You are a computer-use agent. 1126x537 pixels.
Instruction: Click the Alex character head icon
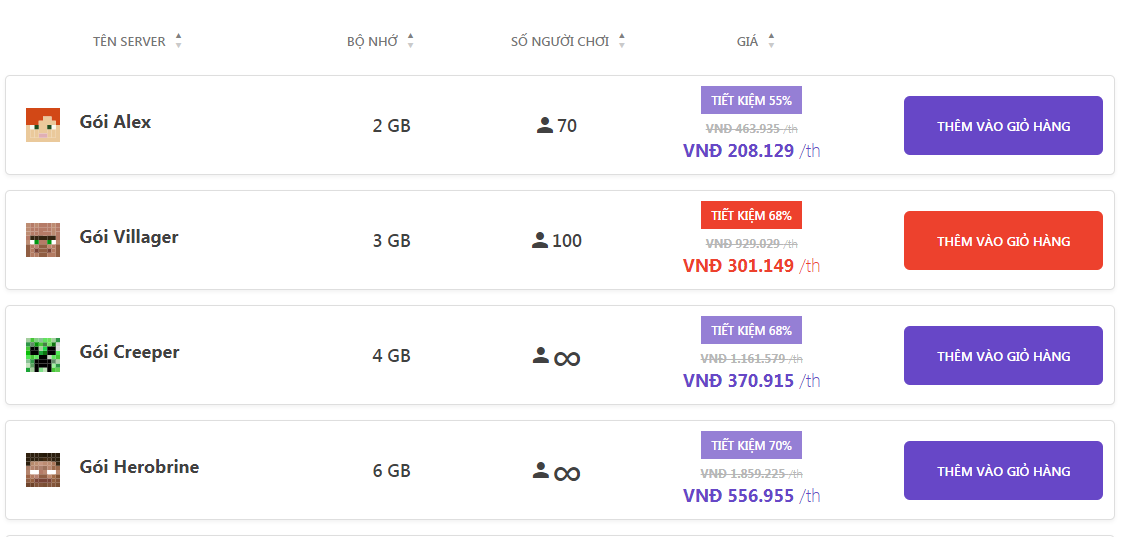point(43,125)
